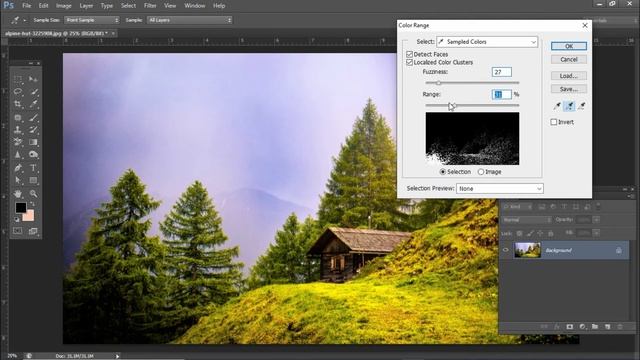Uncheck Detect Faces checkbox
Viewport: 640px width, 360px height.
409,54
